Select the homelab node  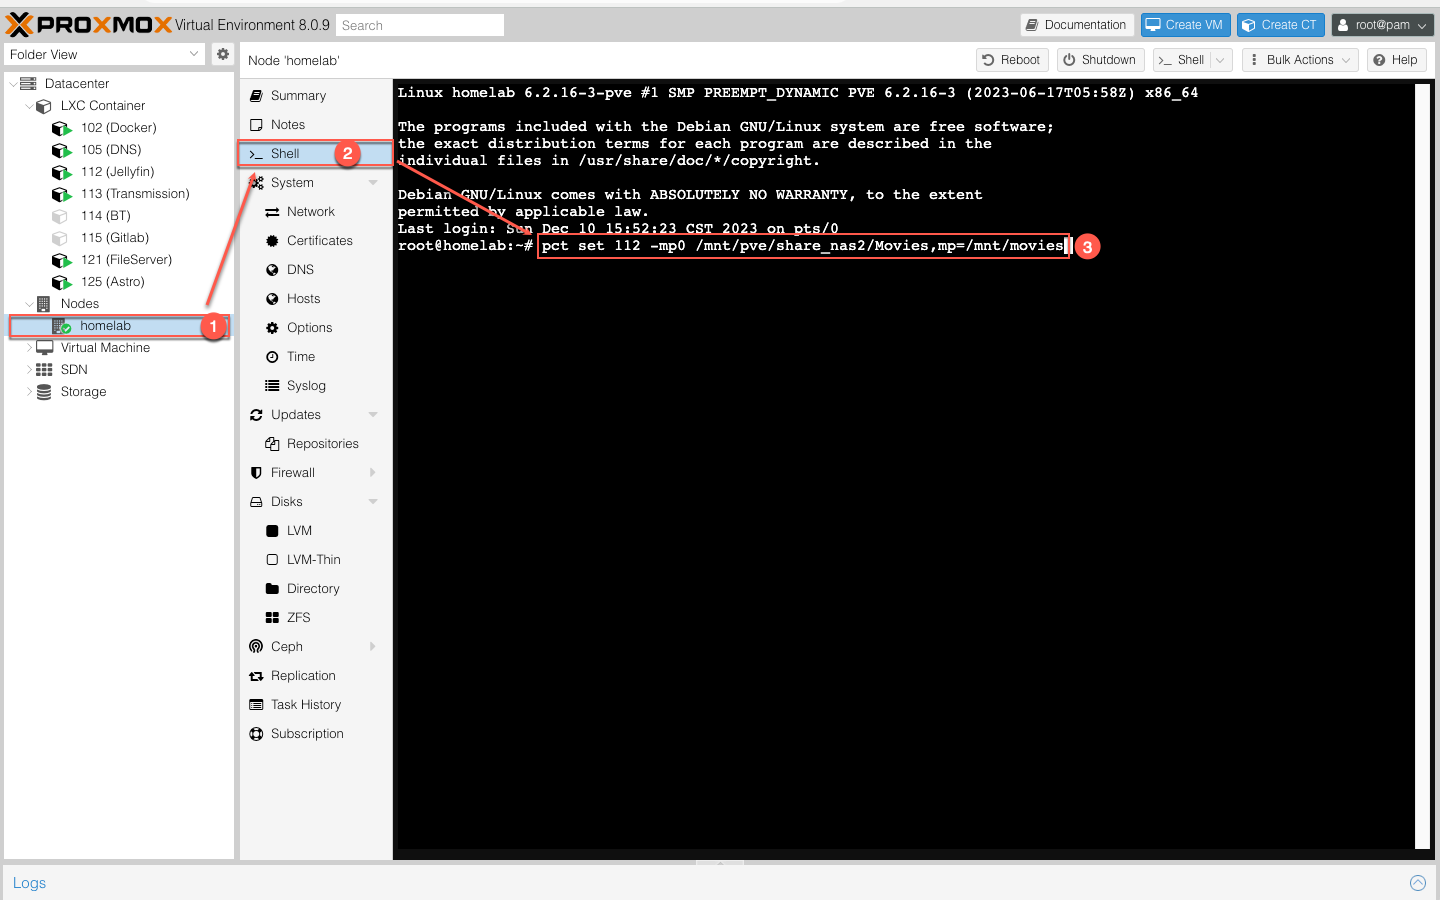click(120, 326)
